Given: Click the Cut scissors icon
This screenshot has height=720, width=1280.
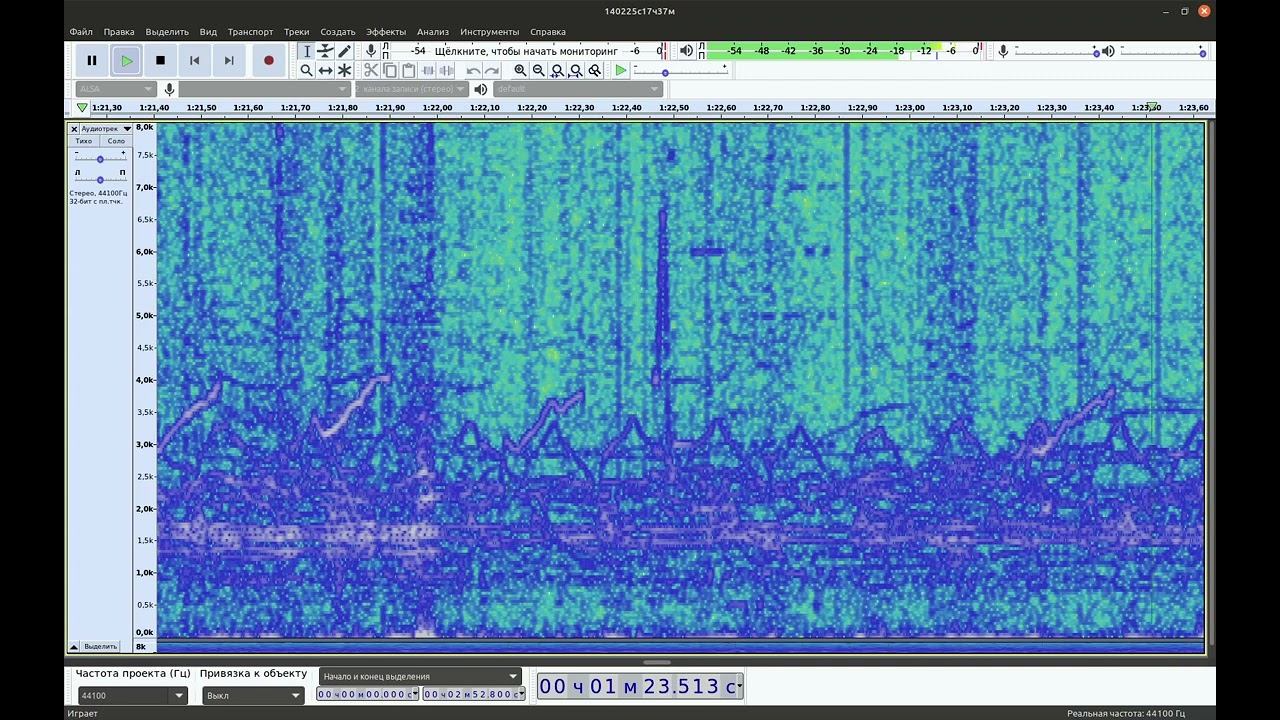Looking at the screenshot, I should (x=371, y=70).
